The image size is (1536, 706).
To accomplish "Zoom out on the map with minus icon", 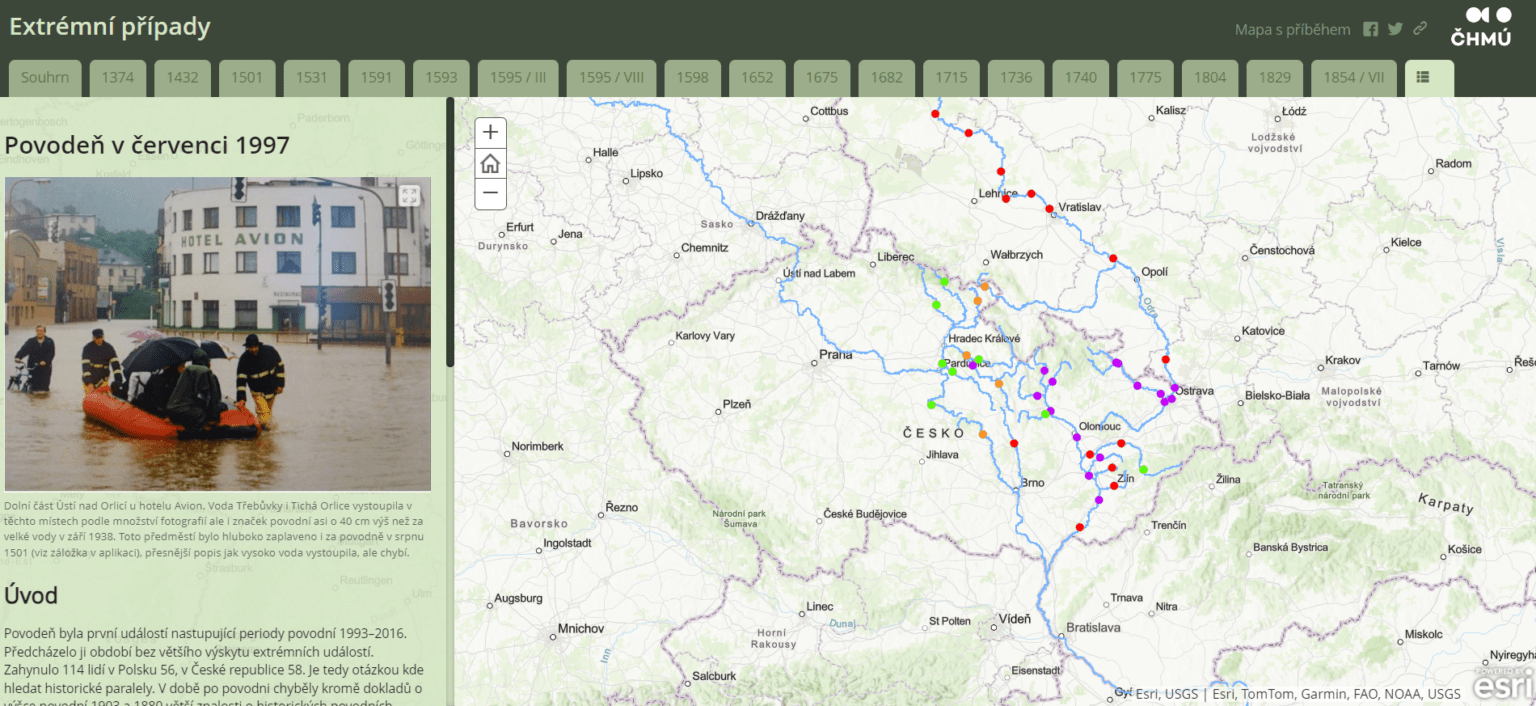I will tap(490, 194).
